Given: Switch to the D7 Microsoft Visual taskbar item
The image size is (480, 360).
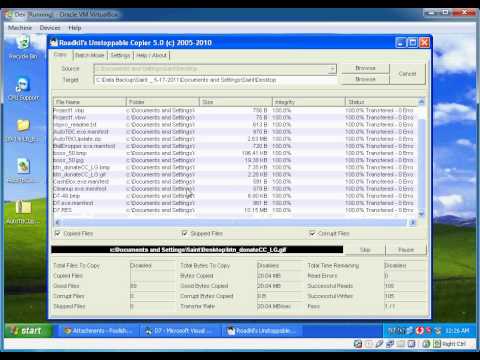Looking at the screenshot, I should pos(180,331).
